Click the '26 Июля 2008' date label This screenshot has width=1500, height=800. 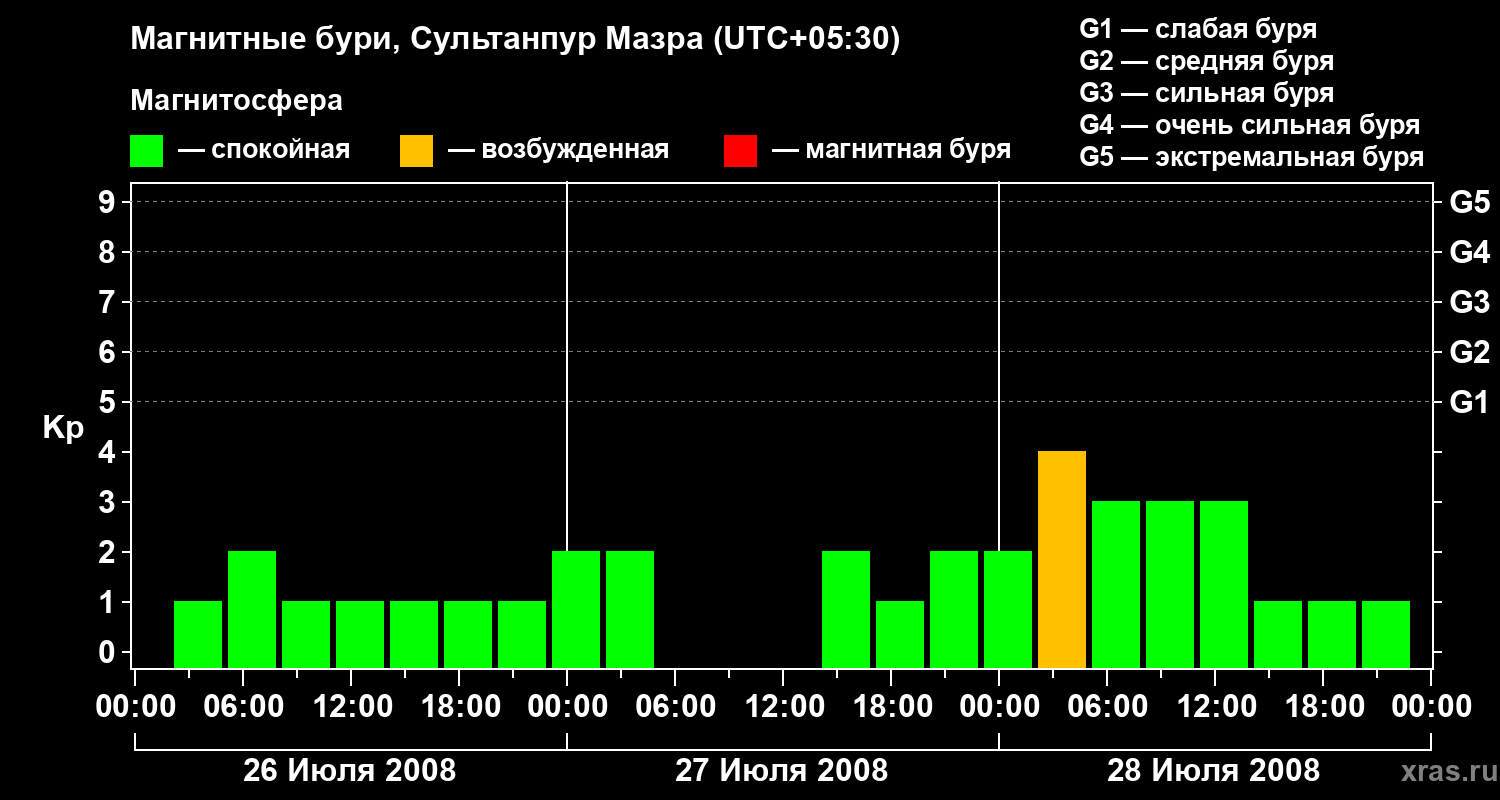(350, 771)
